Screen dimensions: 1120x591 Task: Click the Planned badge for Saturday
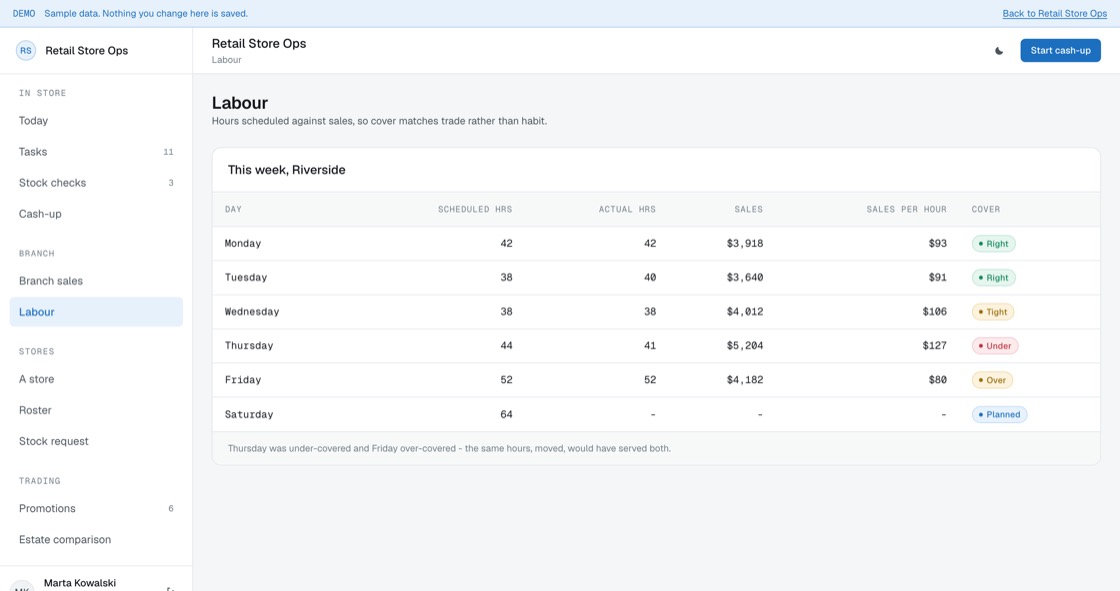[999, 414]
